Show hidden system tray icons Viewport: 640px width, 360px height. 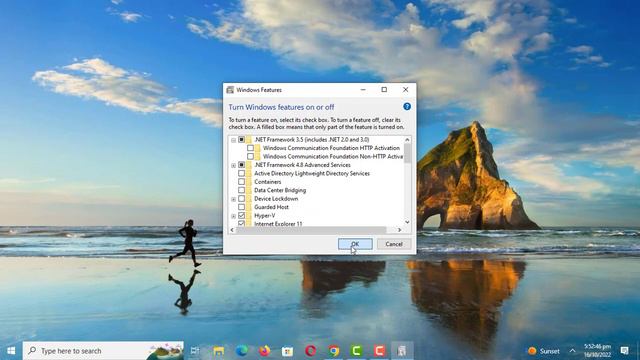tap(572, 351)
